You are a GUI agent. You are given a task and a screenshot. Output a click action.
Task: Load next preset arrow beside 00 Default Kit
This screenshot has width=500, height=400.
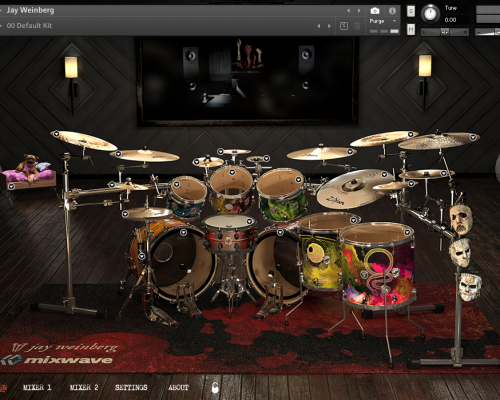tap(329, 26)
